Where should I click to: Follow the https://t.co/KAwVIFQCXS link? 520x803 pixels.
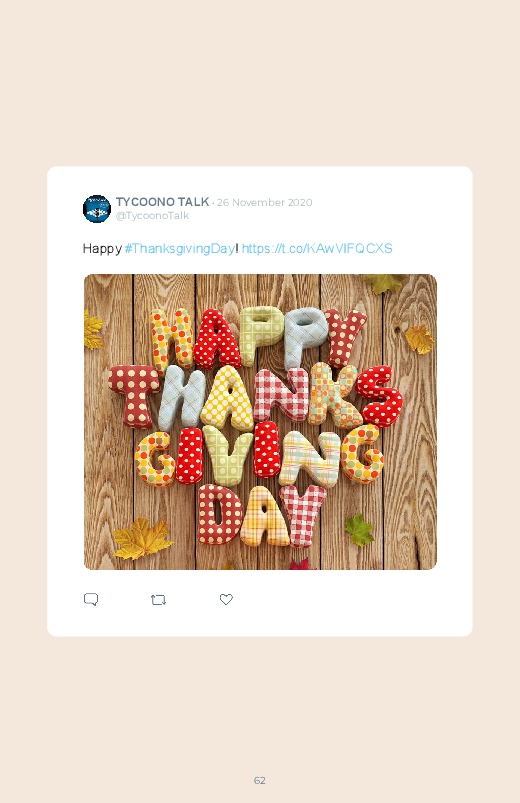tap(317, 248)
